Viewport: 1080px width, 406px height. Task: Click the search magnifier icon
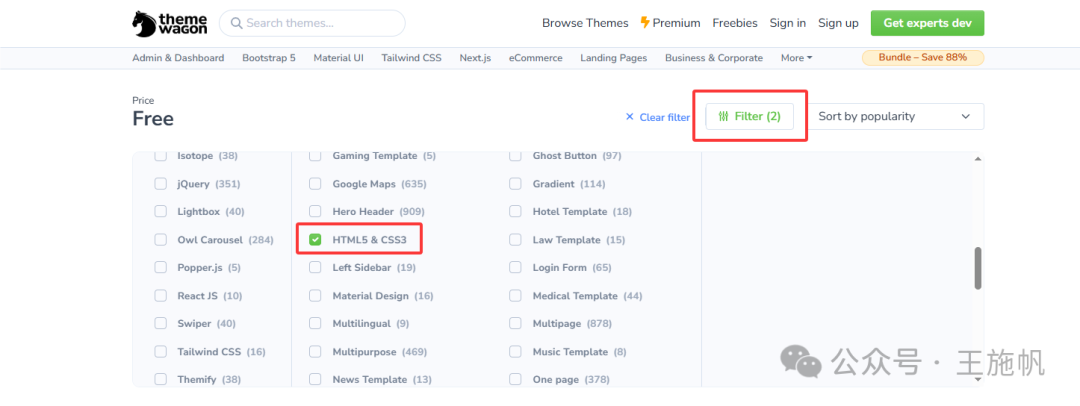tap(236, 23)
